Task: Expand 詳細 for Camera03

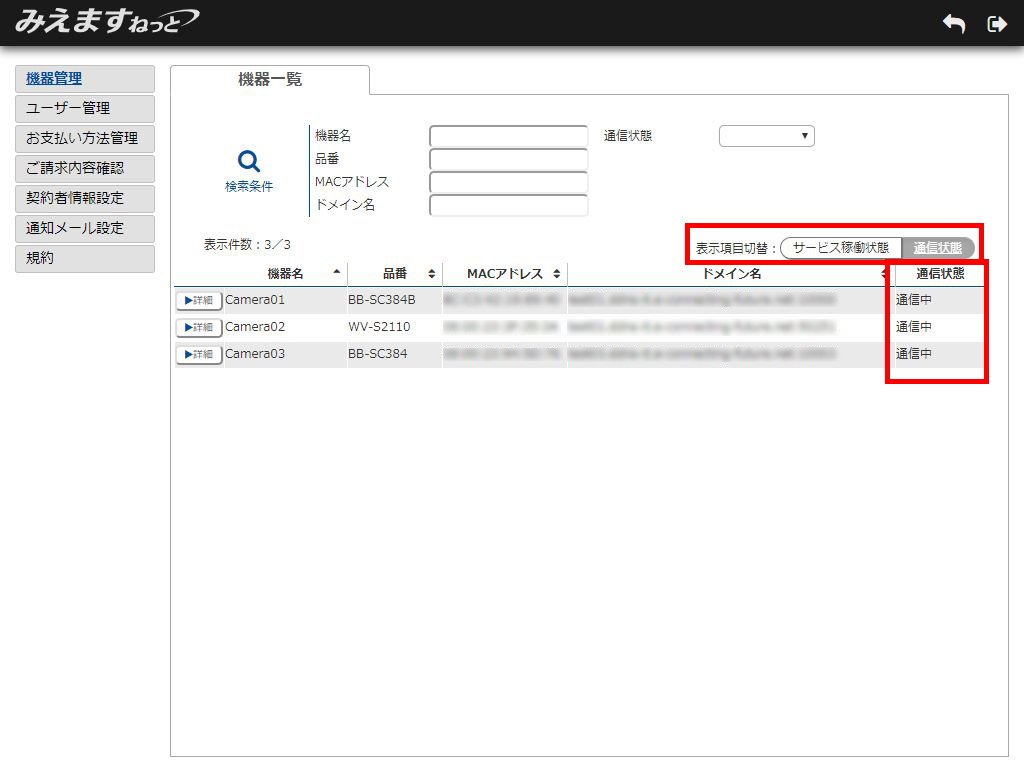Action: [x=198, y=354]
